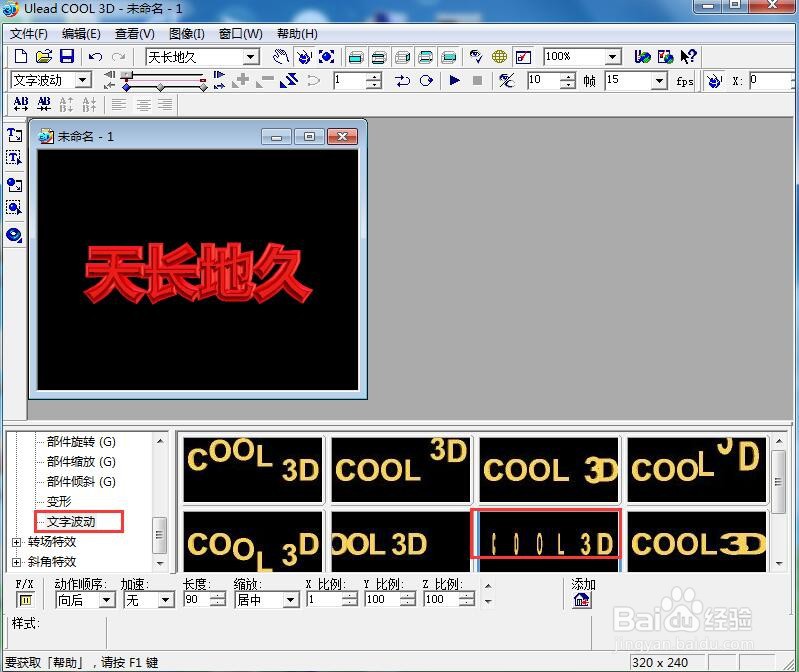Click the Reverse keyframes icon
799x672 pixels.
pos(289,80)
